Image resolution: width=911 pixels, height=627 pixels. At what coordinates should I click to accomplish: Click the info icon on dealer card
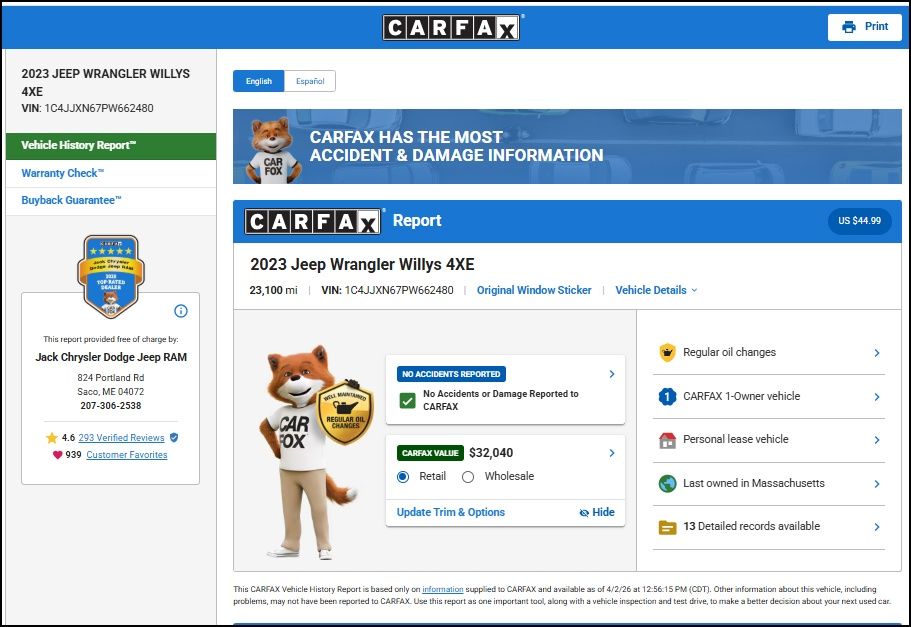tap(181, 311)
